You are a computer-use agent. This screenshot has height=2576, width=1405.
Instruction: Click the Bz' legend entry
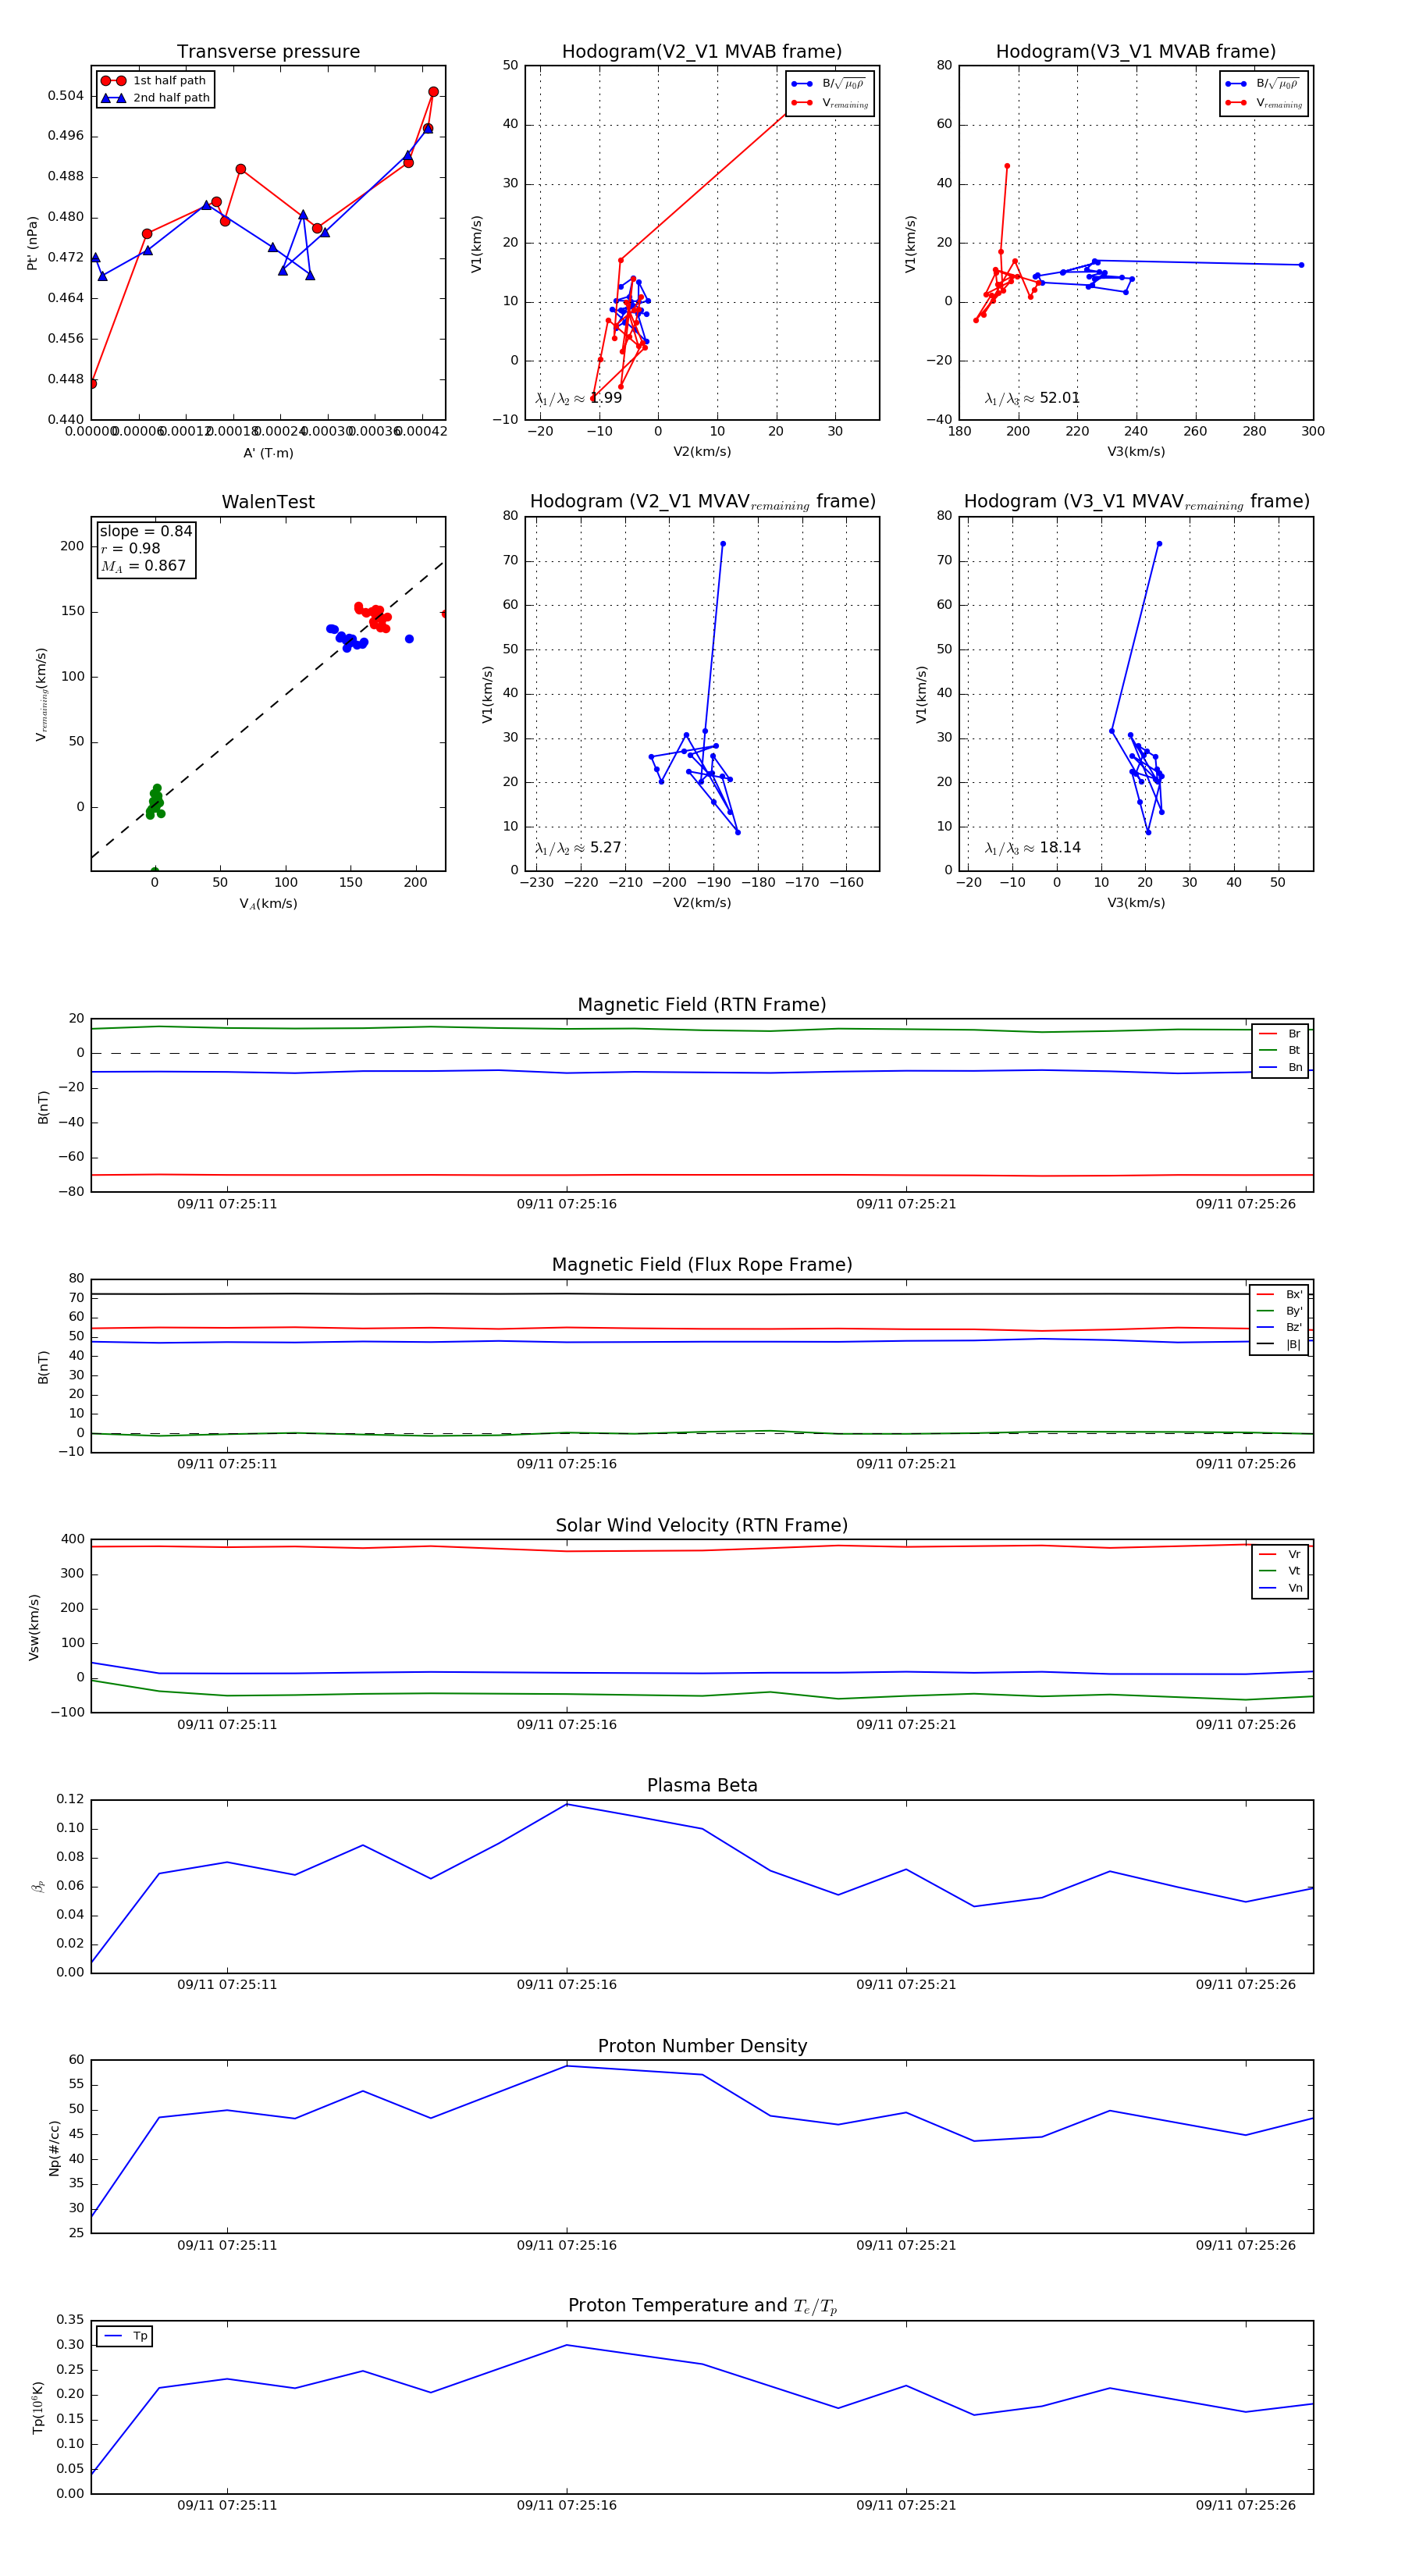click(1279, 1327)
